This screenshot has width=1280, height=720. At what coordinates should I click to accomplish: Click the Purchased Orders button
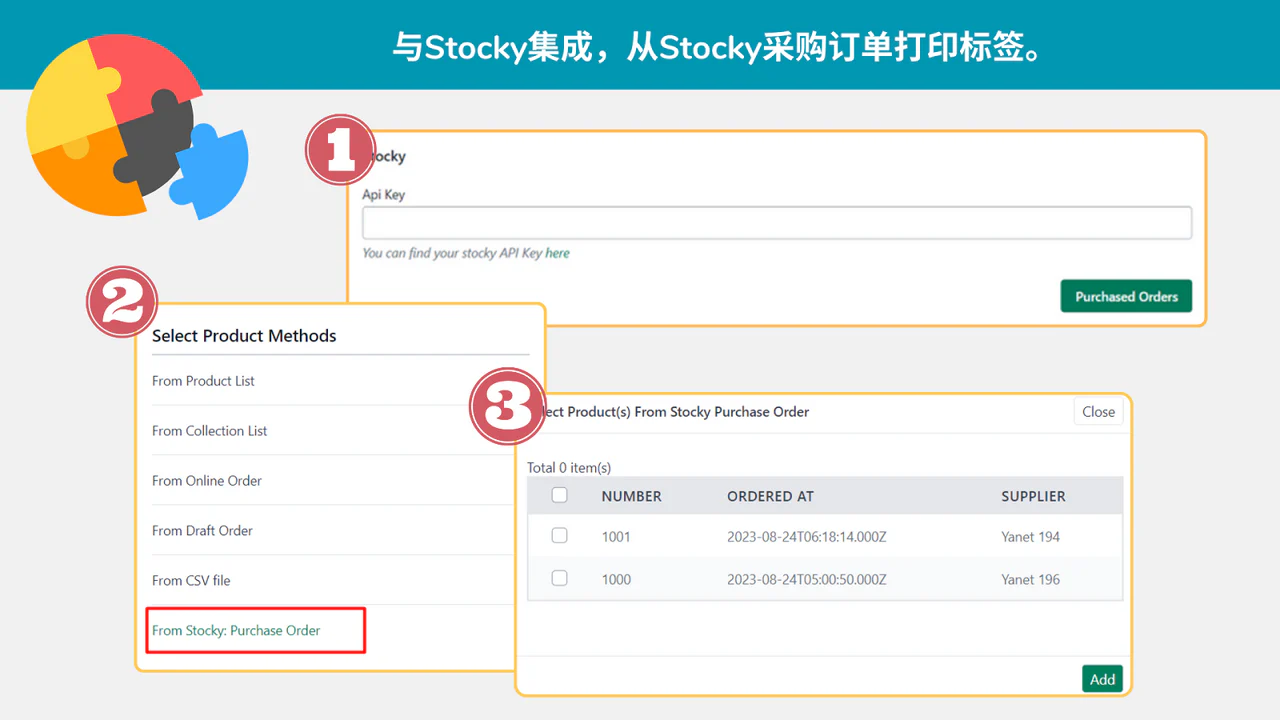click(x=1126, y=296)
